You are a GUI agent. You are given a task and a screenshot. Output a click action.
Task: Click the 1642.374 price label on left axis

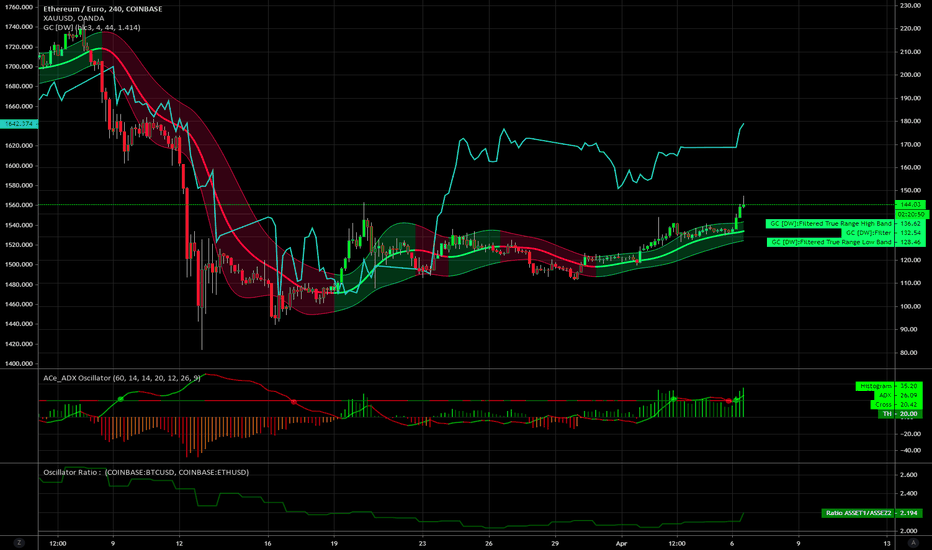coord(19,124)
